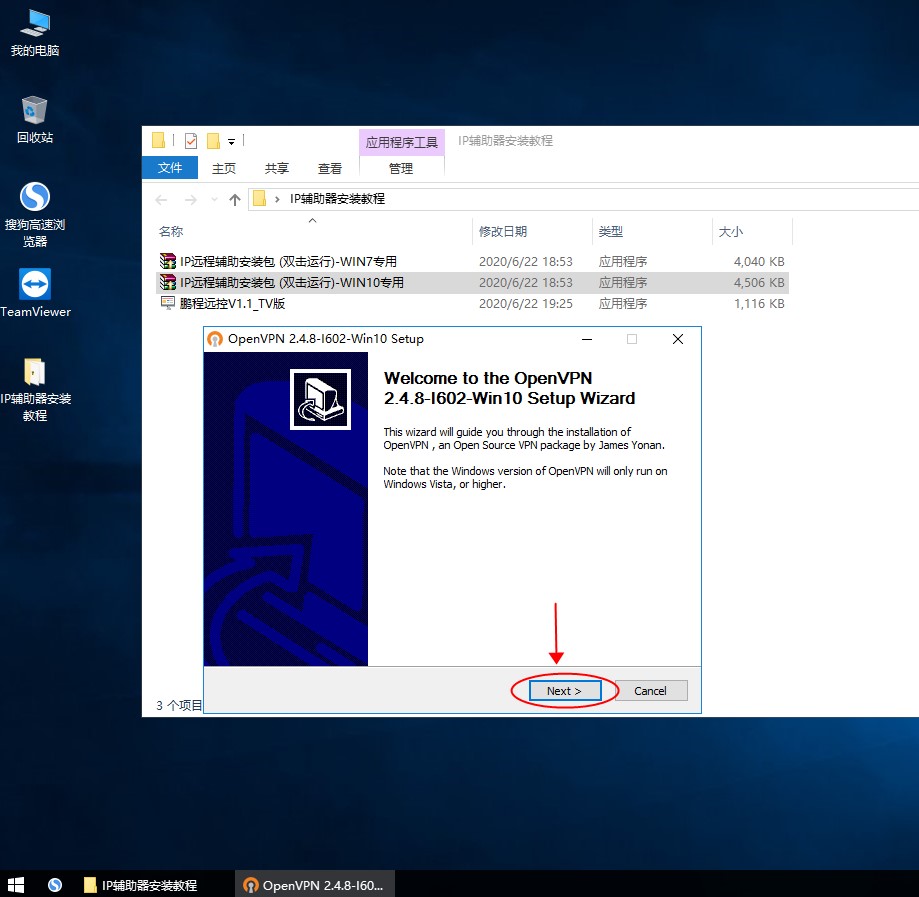The height and width of the screenshot is (897, 919).
Task: Open recent locations dropdown arrow
Action: click(215, 200)
